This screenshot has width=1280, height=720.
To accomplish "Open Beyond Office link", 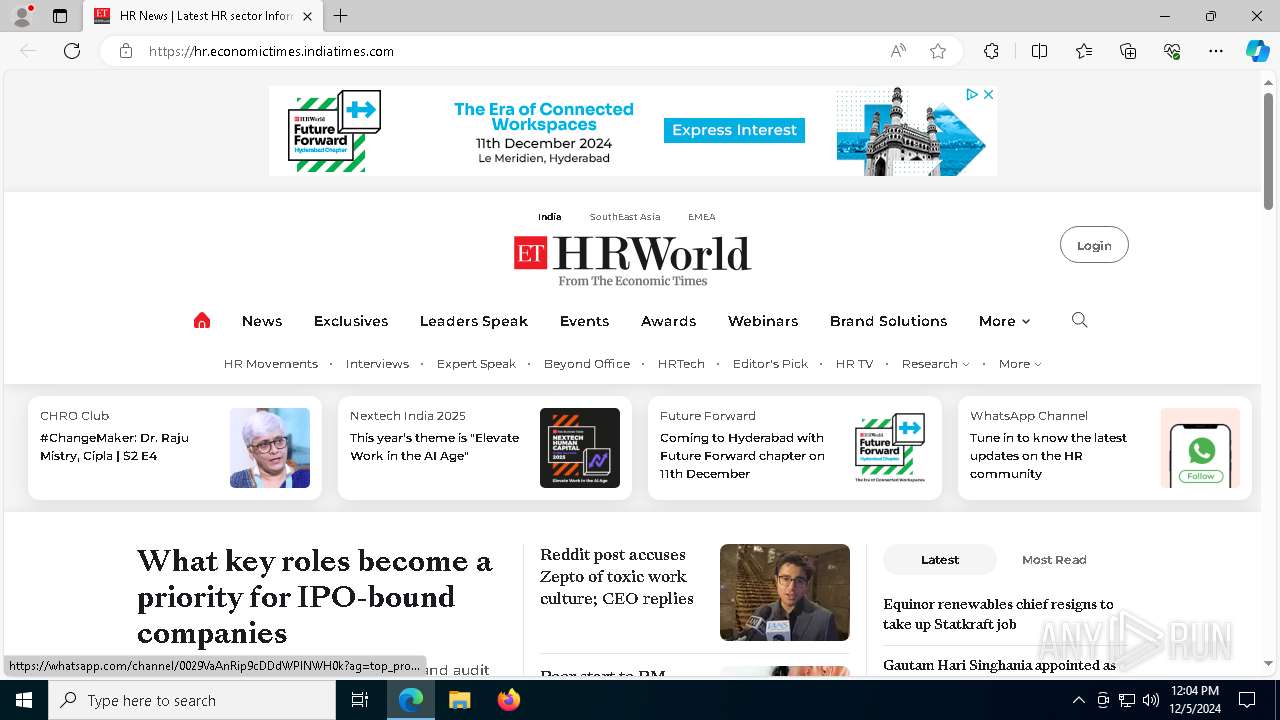I will (x=587, y=364).
